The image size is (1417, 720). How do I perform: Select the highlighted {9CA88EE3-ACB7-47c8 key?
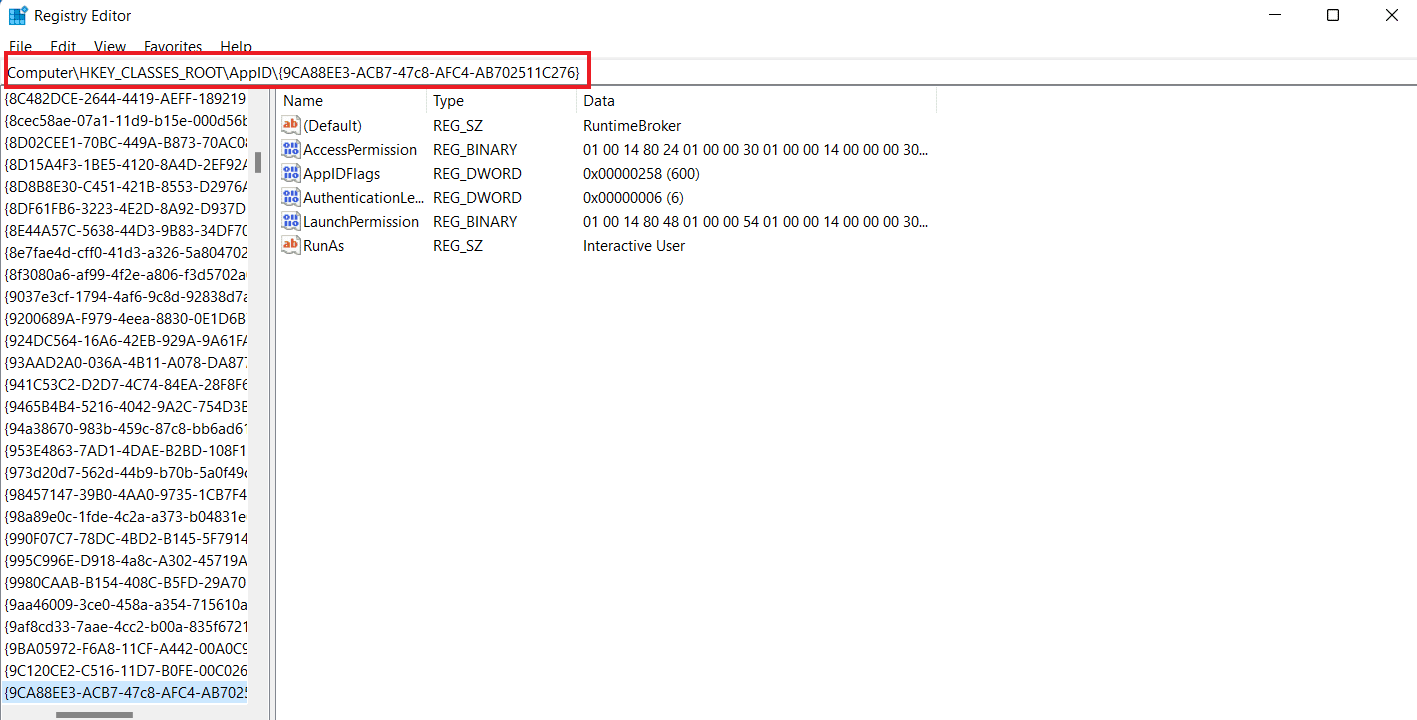pos(125,692)
